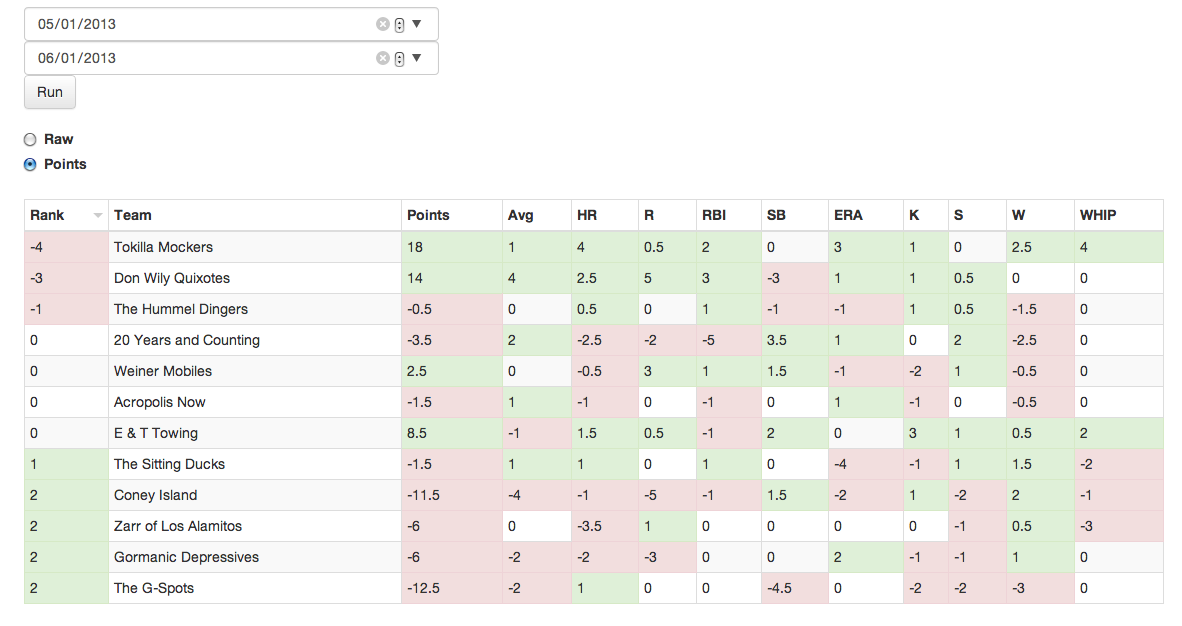Sort by the WHIP column header
The height and width of the screenshot is (626, 1182).
(x=1098, y=215)
